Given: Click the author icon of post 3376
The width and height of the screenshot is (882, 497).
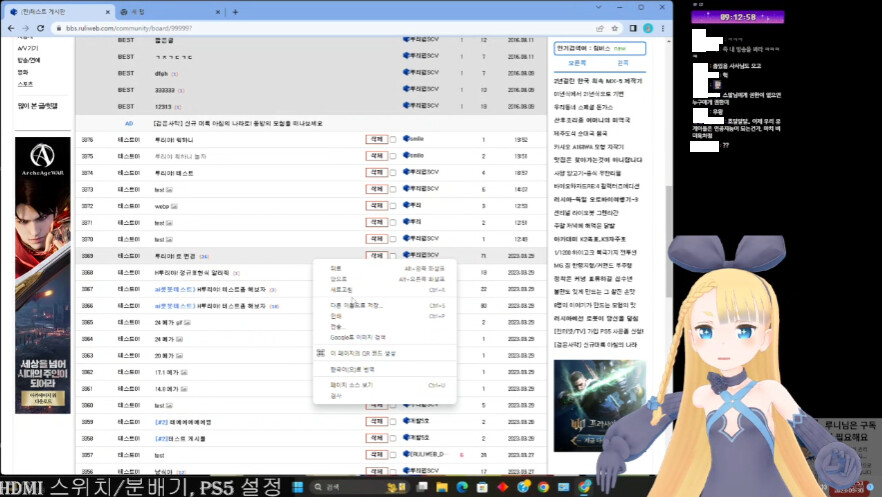Looking at the screenshot, I should [x=406, y=139].
